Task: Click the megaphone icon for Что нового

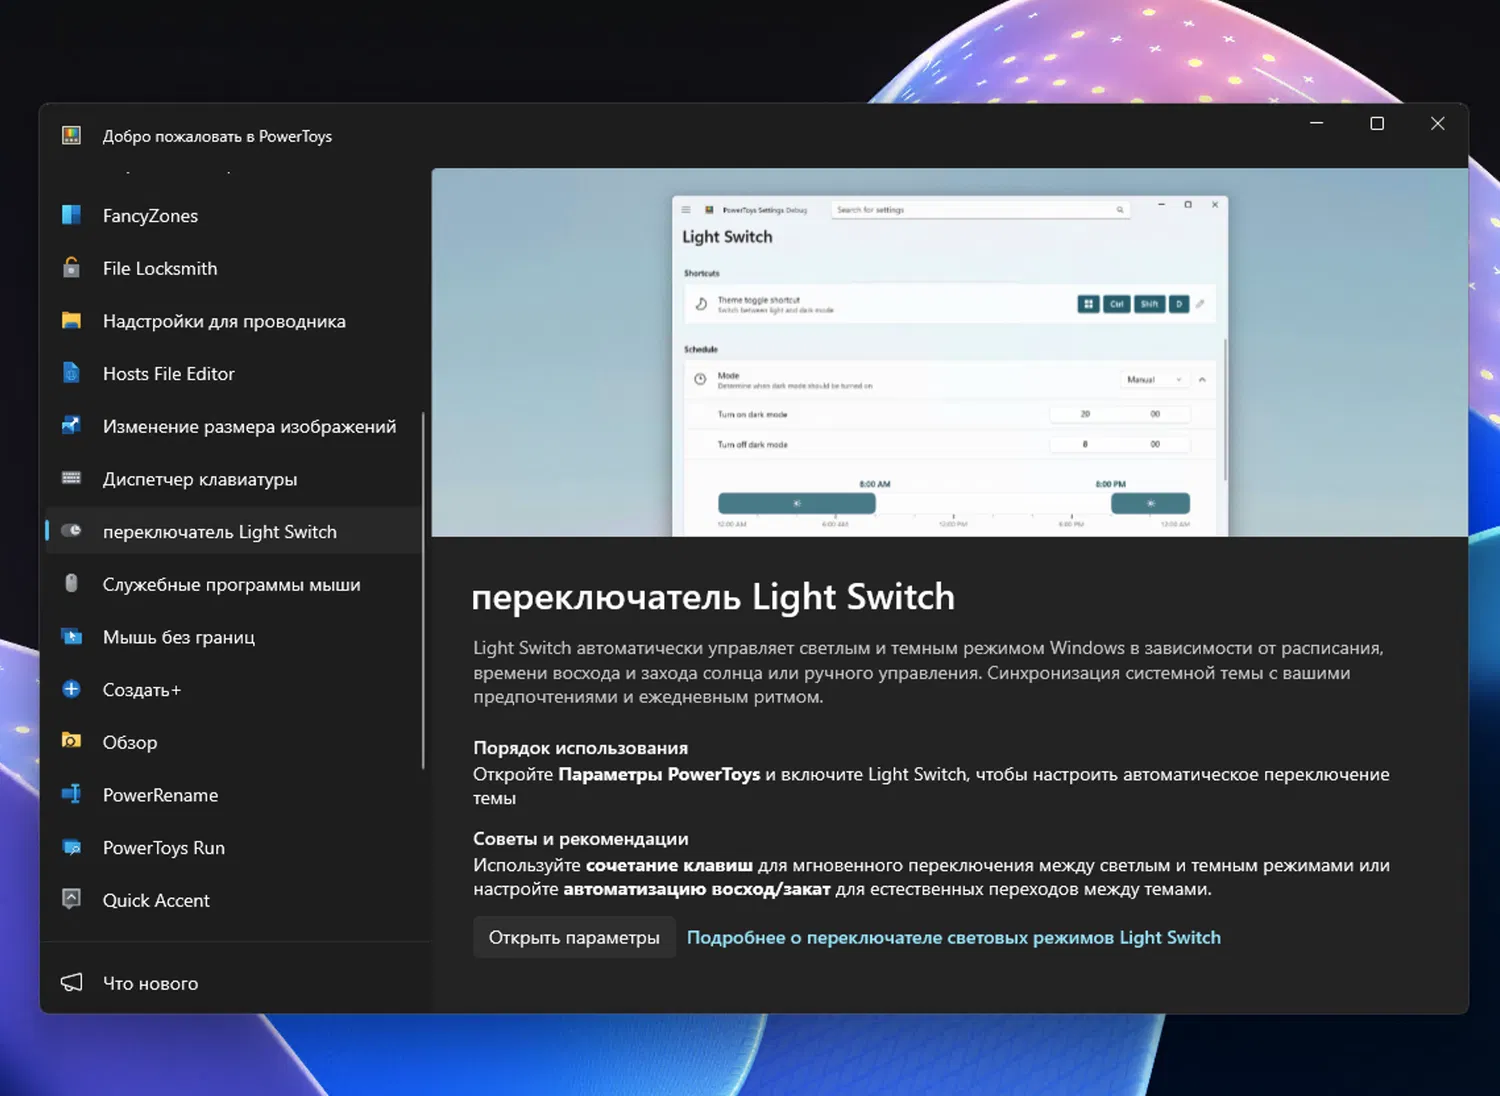Action: click(x=71, y=983)
